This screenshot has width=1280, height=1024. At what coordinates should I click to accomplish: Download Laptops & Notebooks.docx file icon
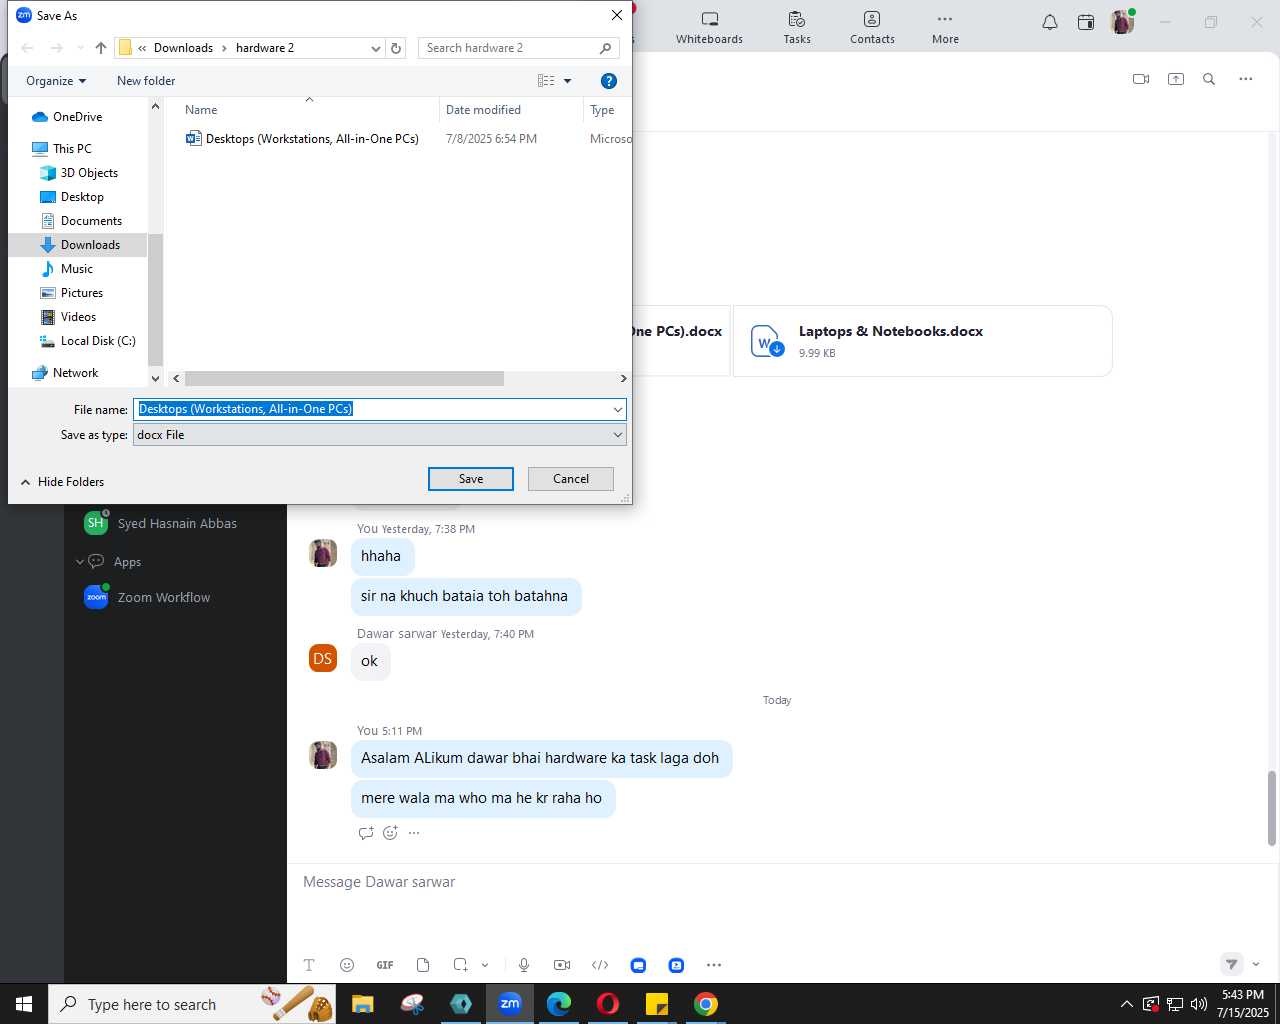767,341
